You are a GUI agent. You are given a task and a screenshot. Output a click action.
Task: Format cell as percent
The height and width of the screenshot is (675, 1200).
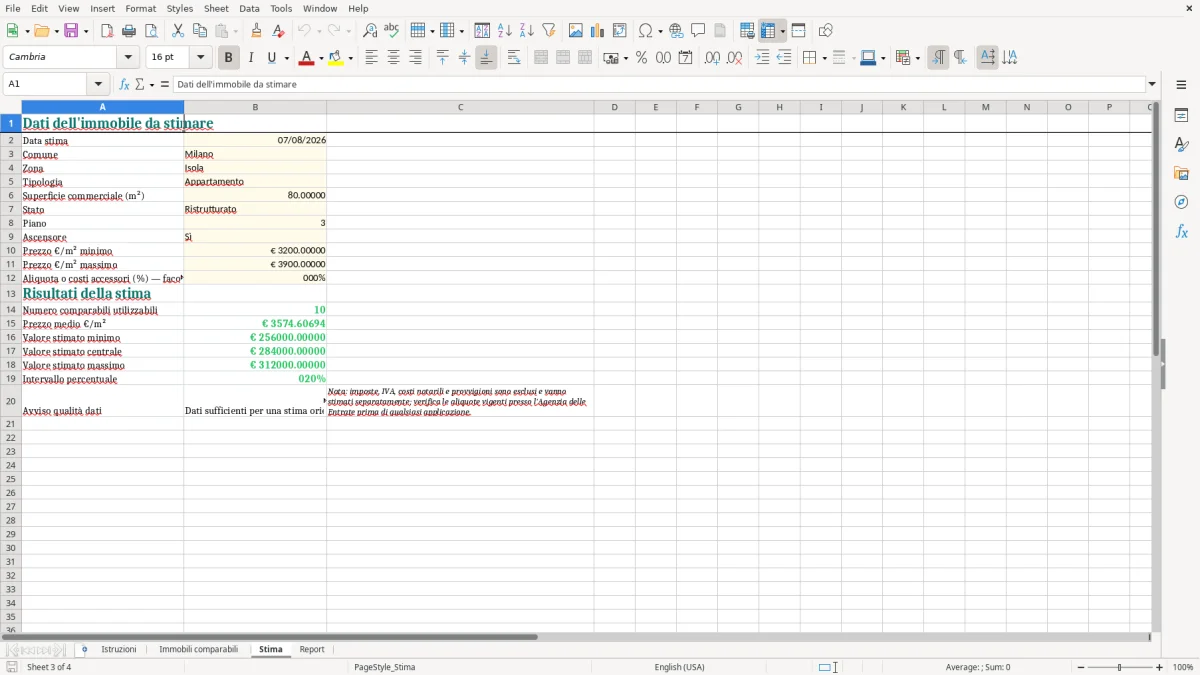coord(641,58)
